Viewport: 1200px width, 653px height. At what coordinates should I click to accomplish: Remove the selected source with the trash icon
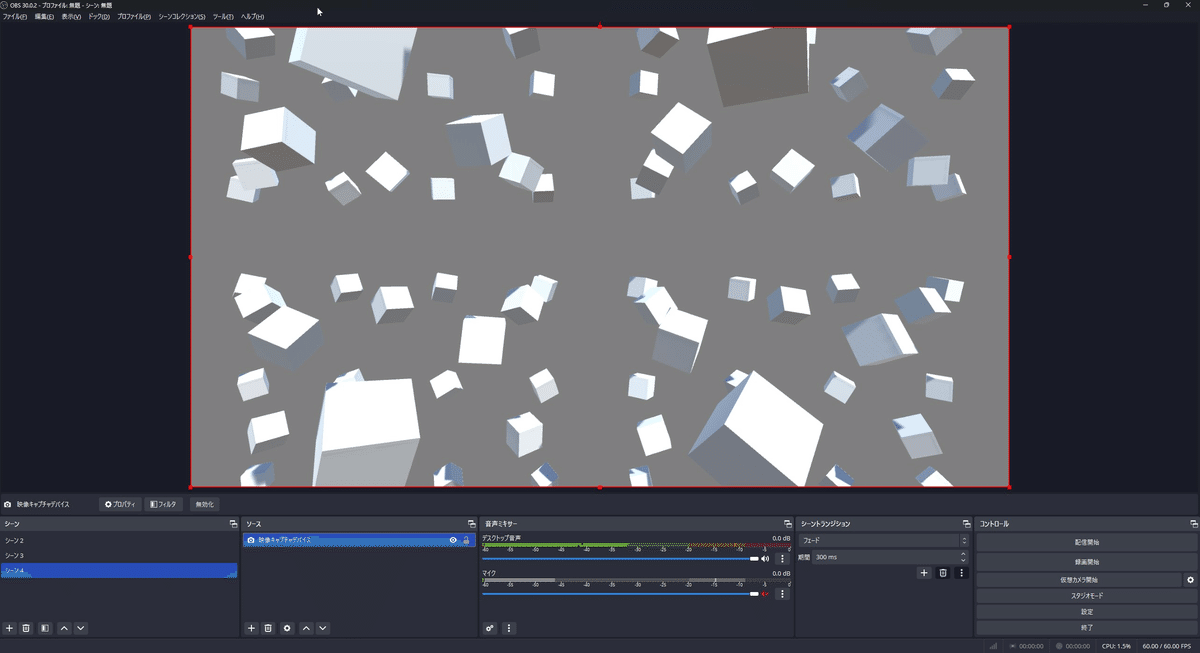[x=269, y=628]
